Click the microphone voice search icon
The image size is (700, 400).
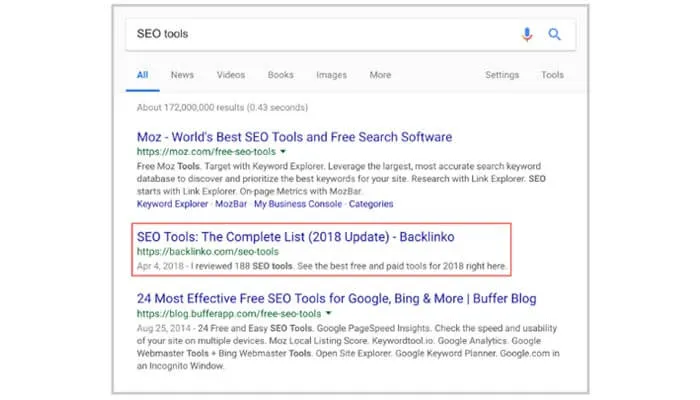point(527,34)
